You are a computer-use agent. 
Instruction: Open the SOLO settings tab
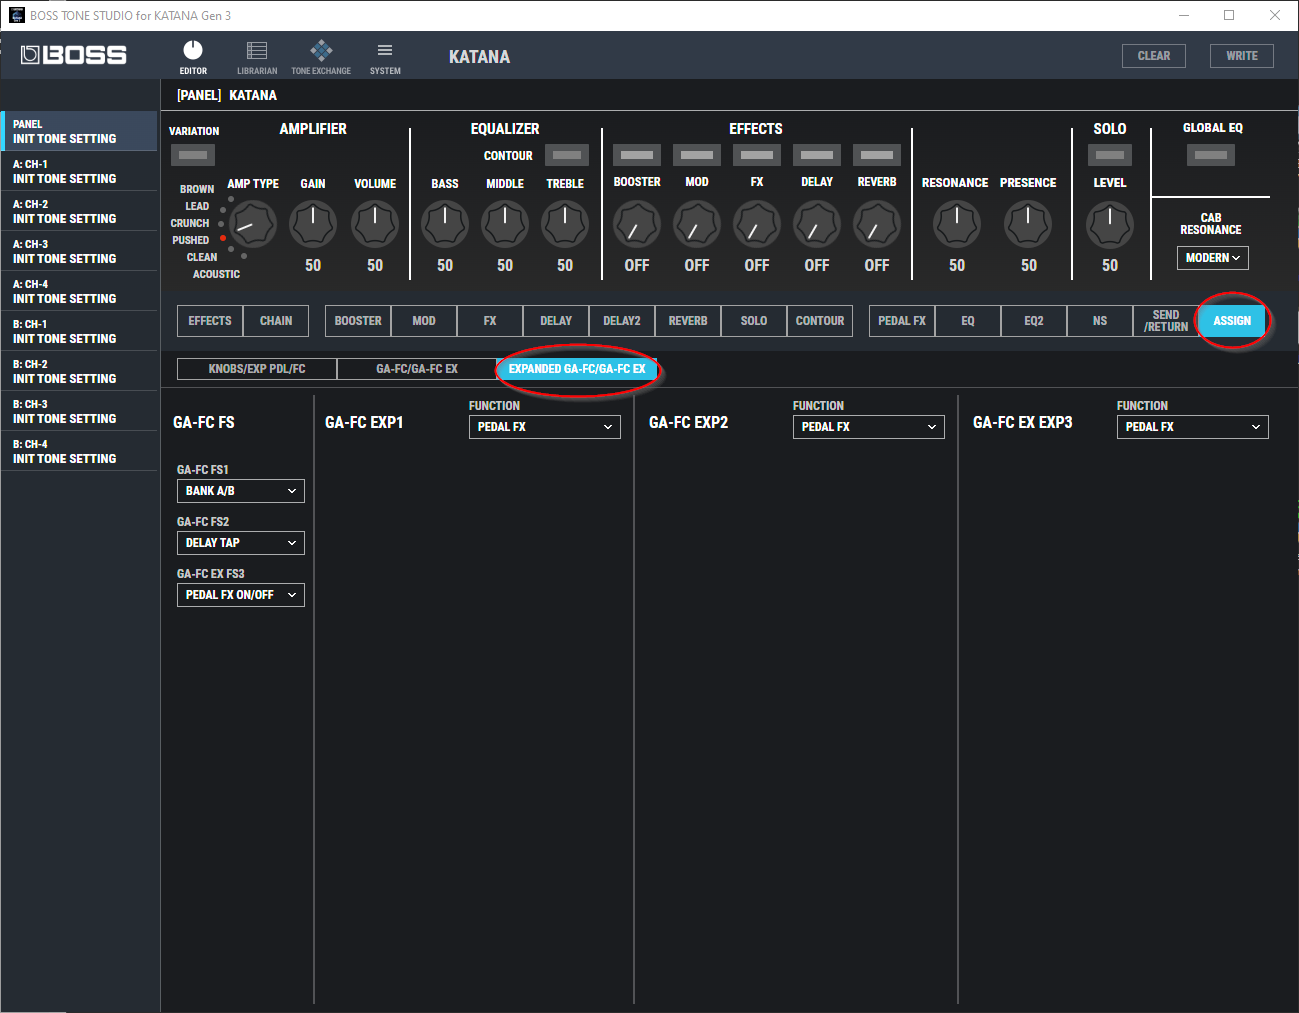pos(754,321)
